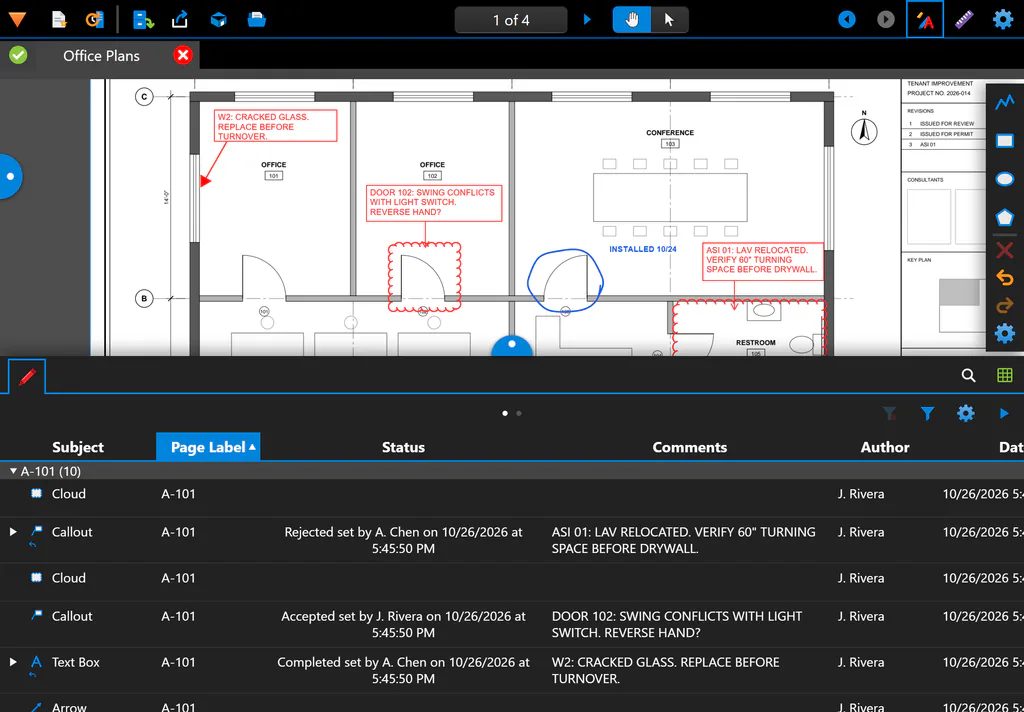Click the green checkmark beside Office Plans

click(18, 56)
